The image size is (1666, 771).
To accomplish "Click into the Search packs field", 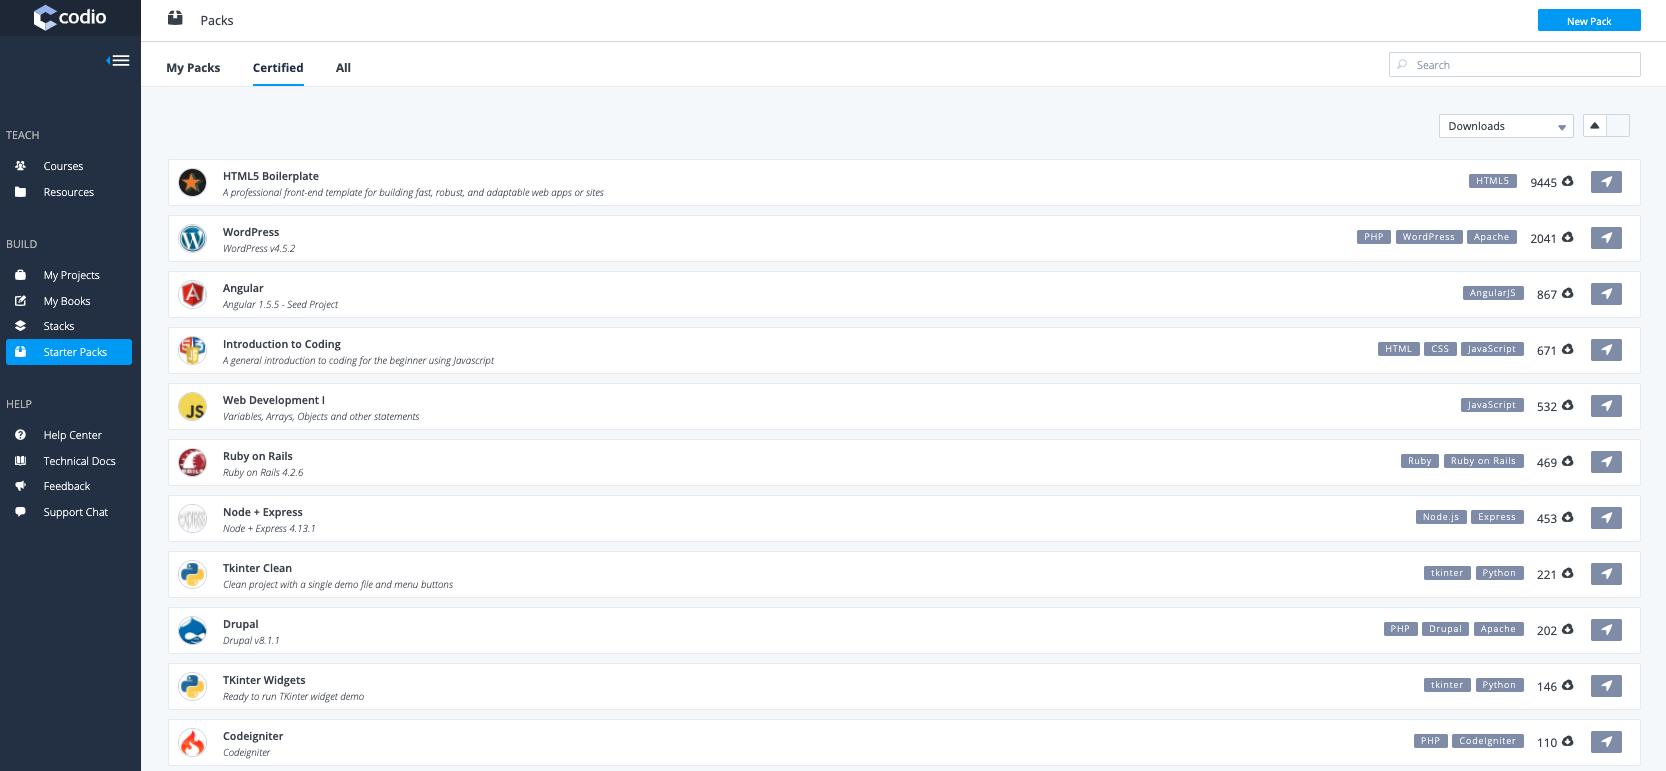I will pyautogui.click(x=1514, y=65).
